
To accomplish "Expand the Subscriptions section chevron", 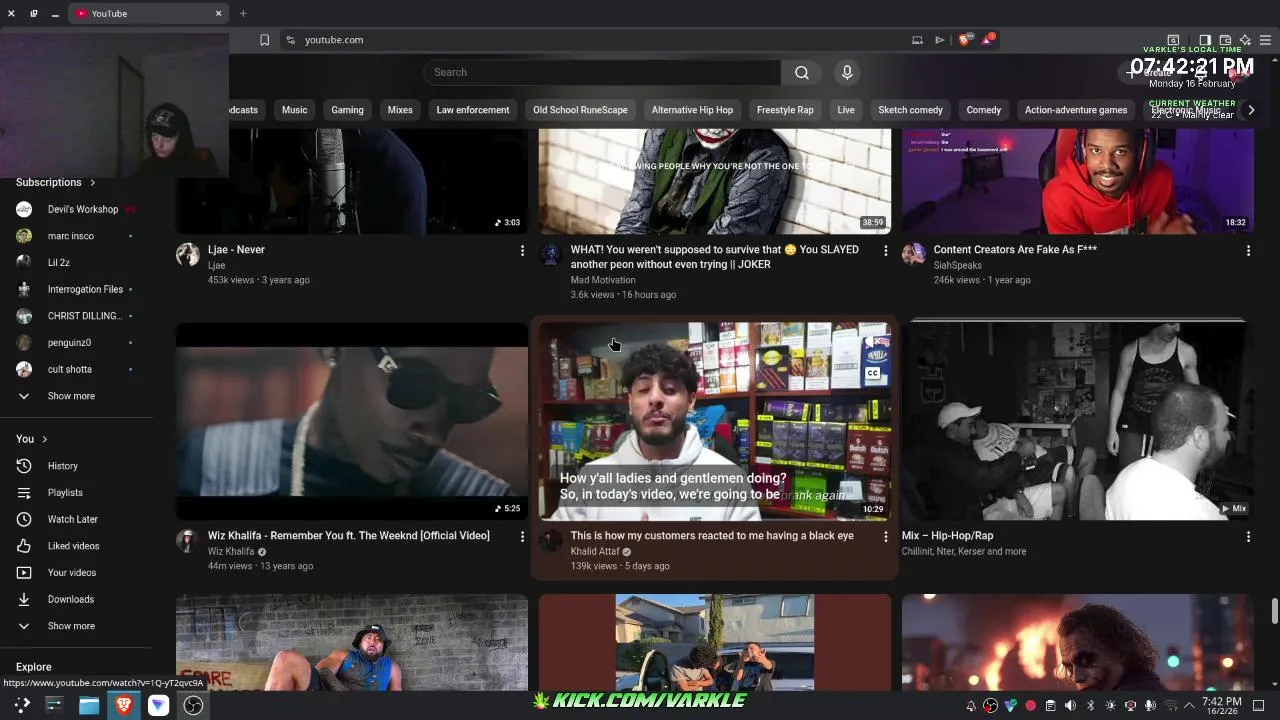I will tap(92, 183).
